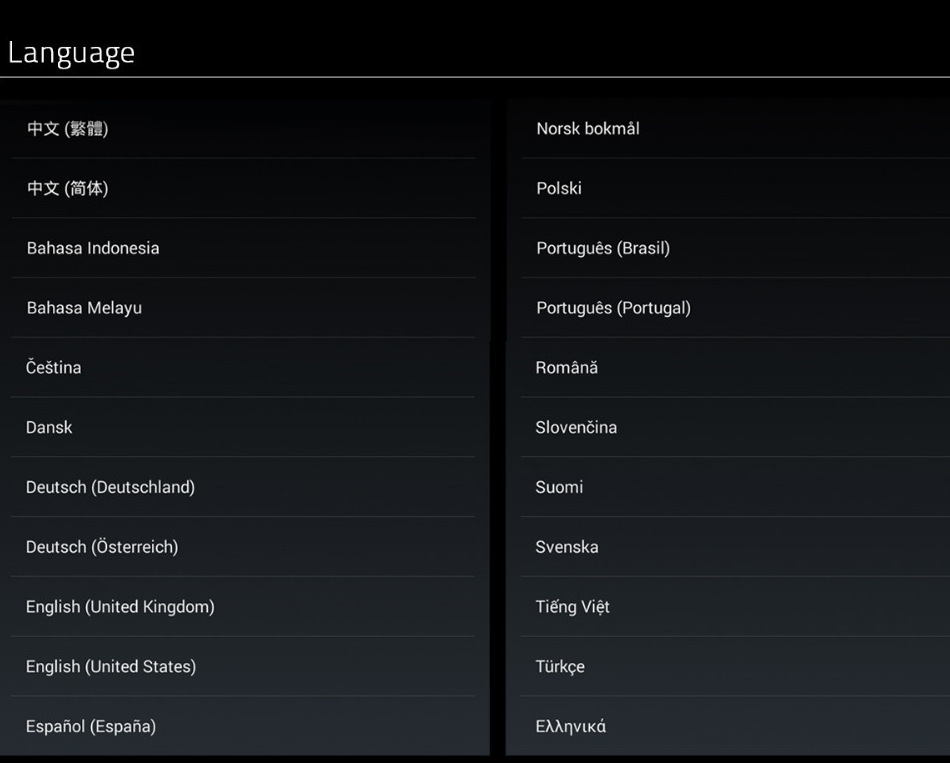The height and width of the screenshot is (770, 950).
Task: Select Ελληνικά Greek language
Action: coord(571,727)
